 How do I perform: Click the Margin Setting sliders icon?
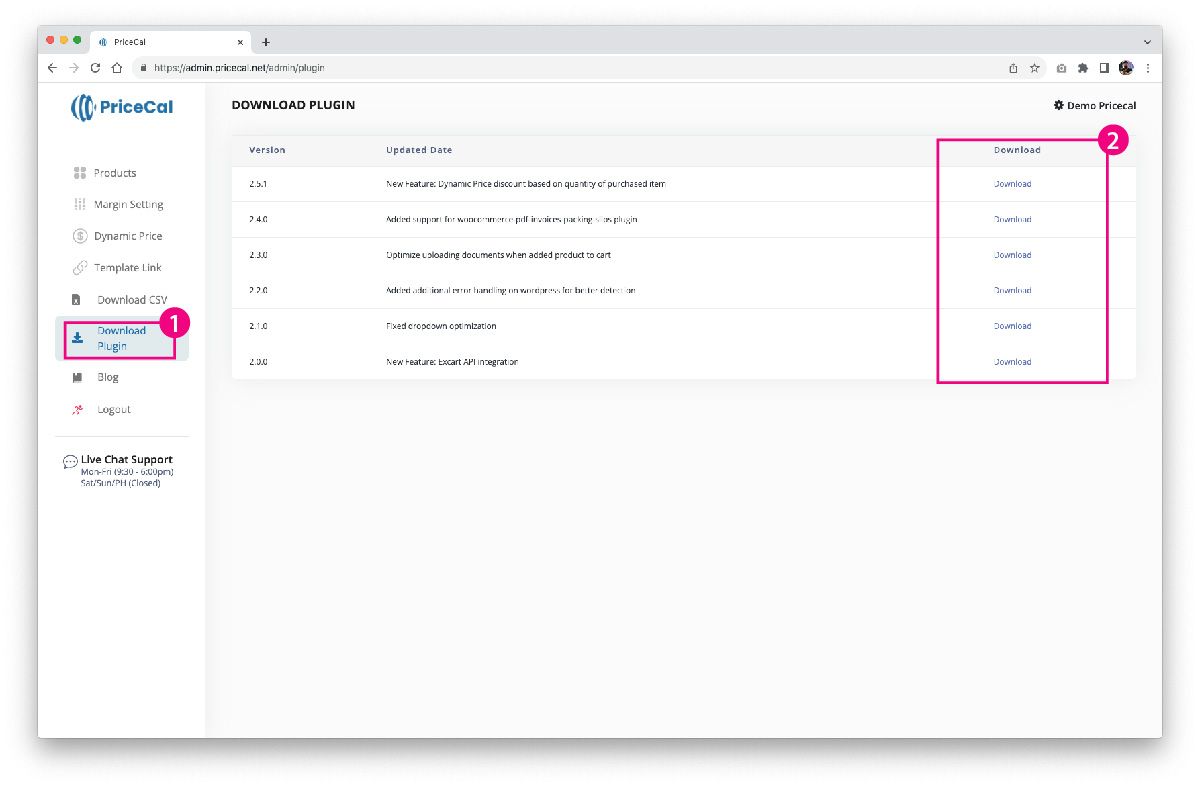click(80, 205)
